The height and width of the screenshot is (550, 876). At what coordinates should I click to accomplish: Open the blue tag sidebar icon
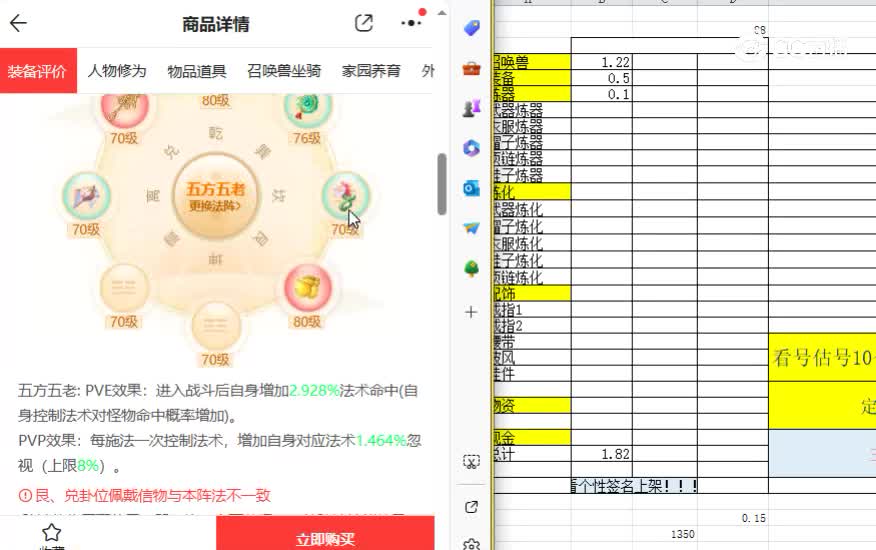[472, 28]
